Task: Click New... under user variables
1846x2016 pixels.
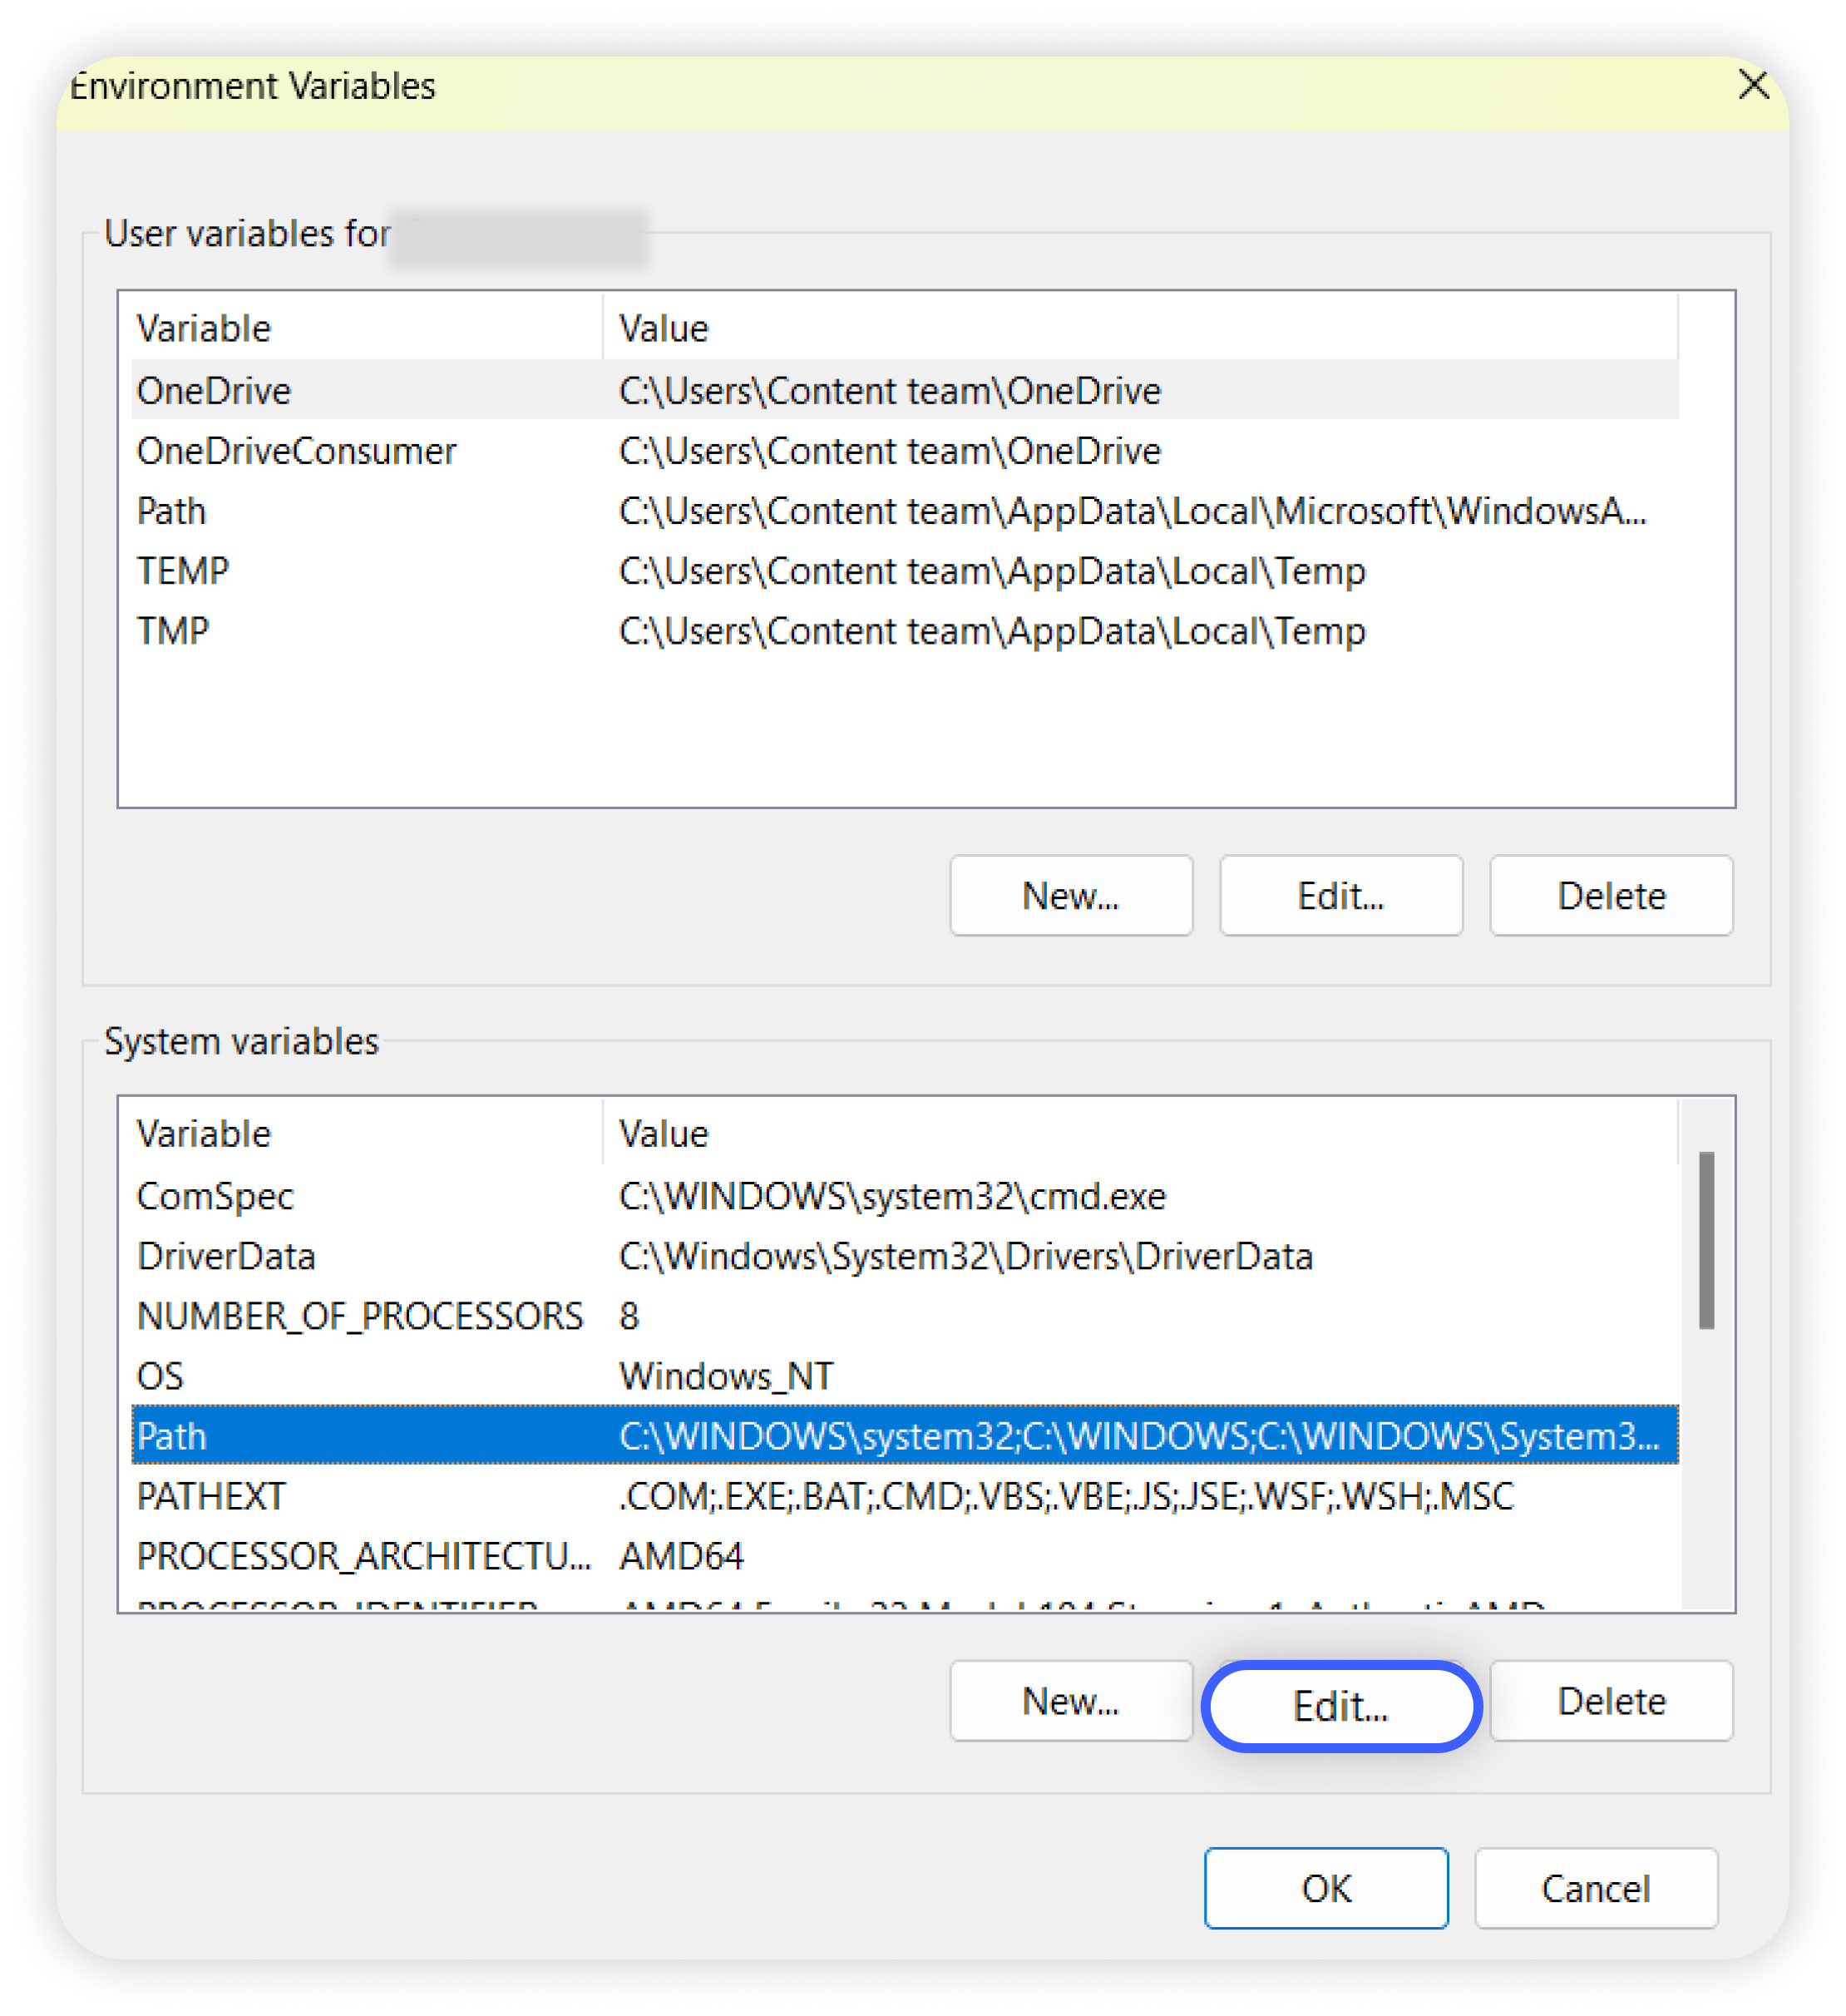Action: (1070, 895)
